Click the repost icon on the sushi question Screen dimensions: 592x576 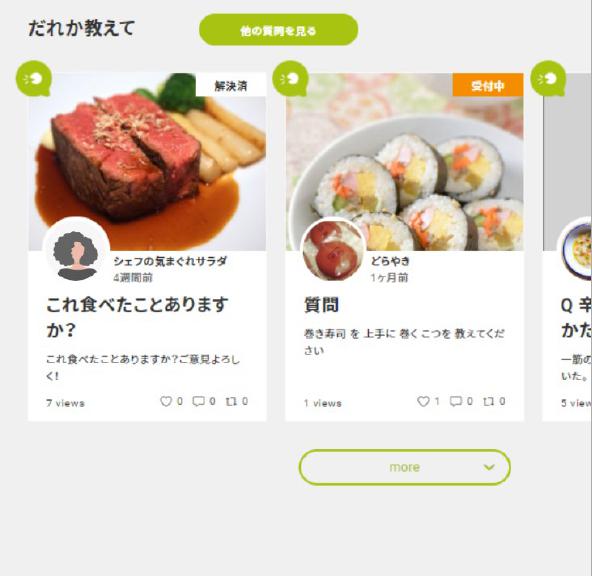tap(488, 402)
